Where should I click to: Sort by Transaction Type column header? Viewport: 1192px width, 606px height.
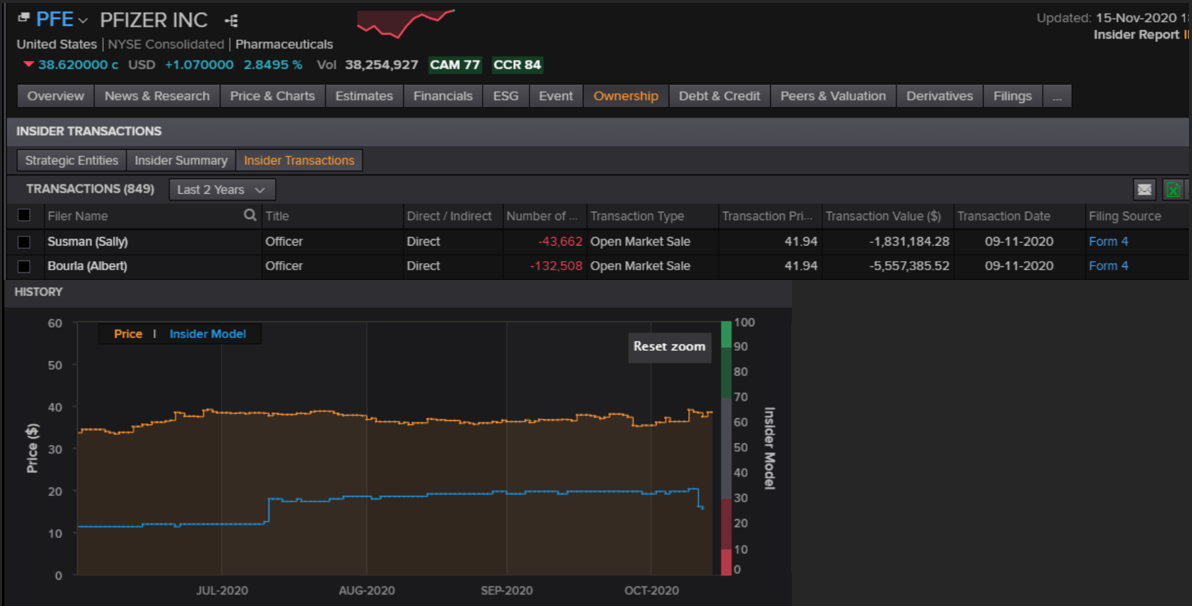pos(637,216)
